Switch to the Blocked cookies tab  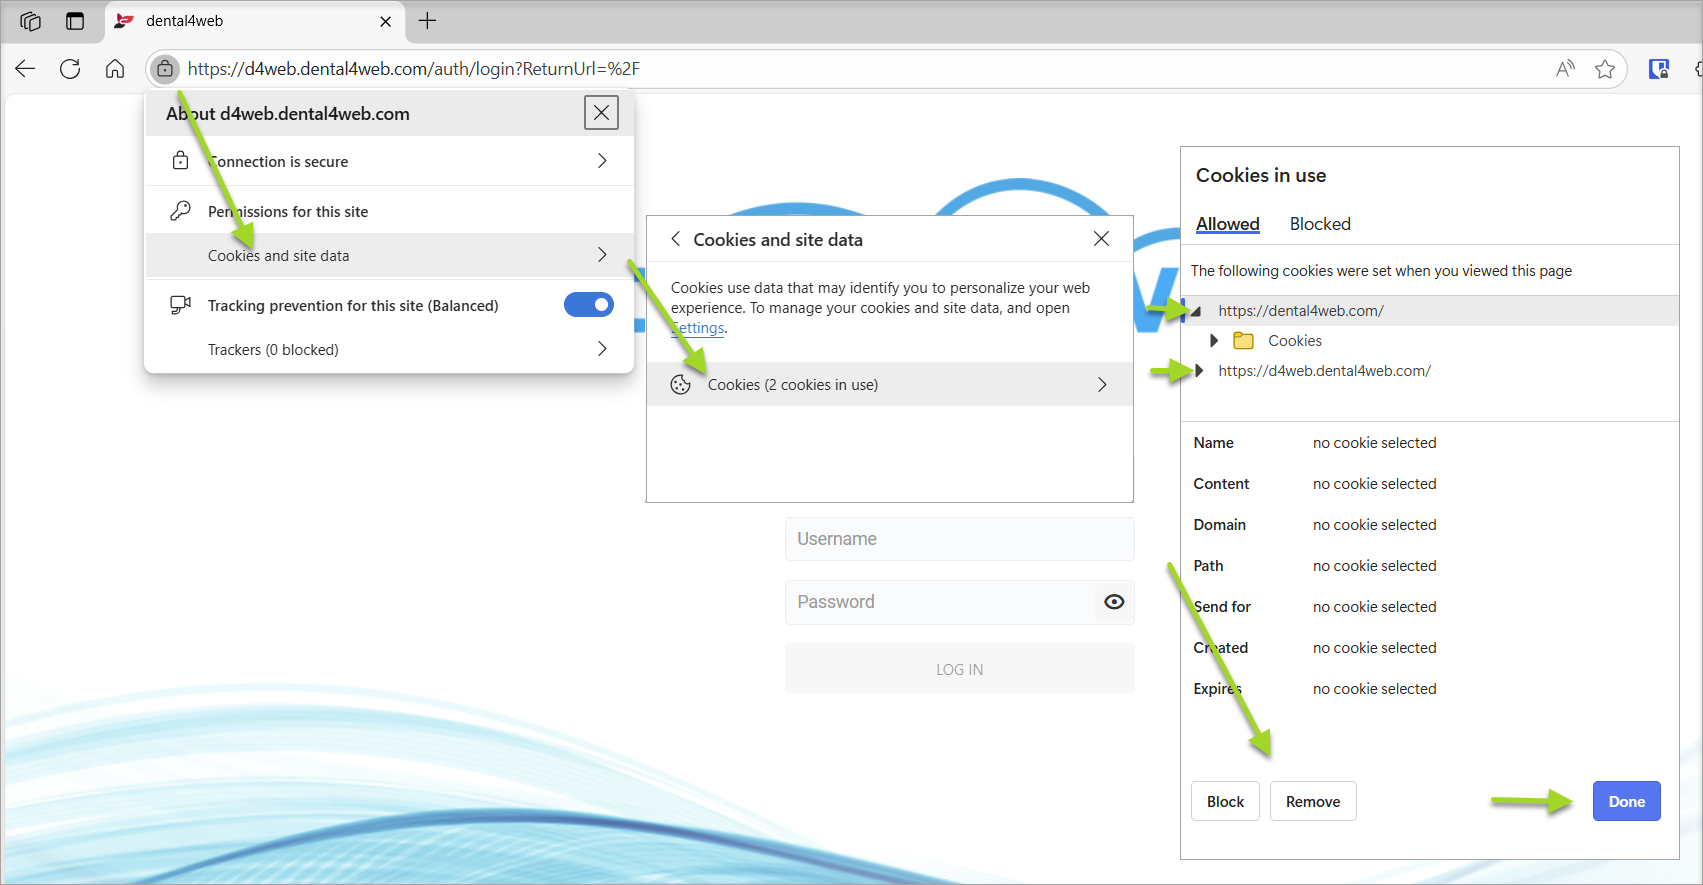click(1319, 224)
